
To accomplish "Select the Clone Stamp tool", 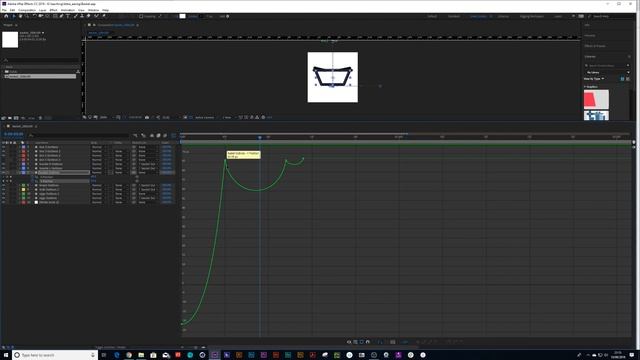I will [82, 16].
